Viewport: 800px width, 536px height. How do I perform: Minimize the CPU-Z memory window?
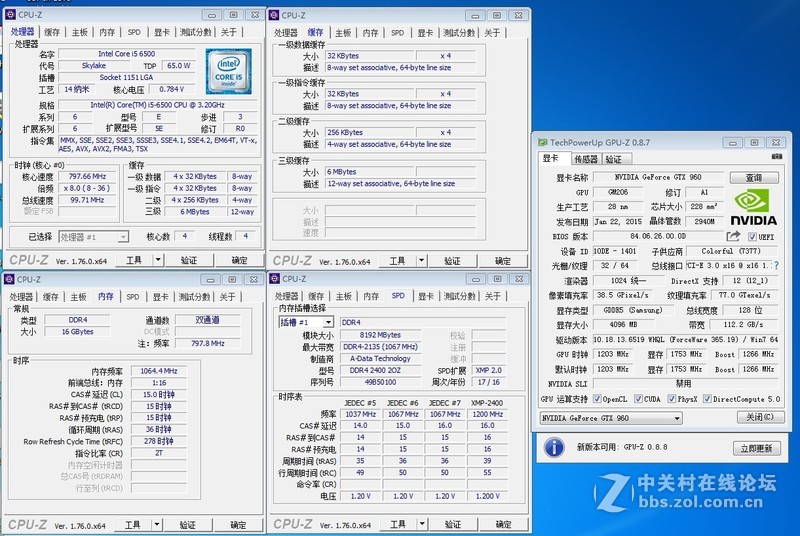[x=210, y=279]
